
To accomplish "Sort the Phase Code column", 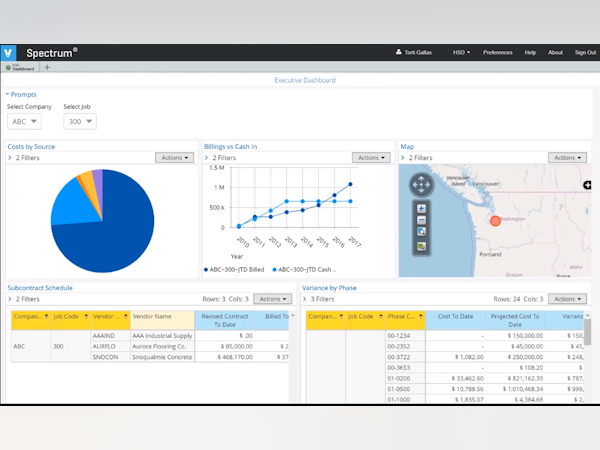I will tap(421, 316).
